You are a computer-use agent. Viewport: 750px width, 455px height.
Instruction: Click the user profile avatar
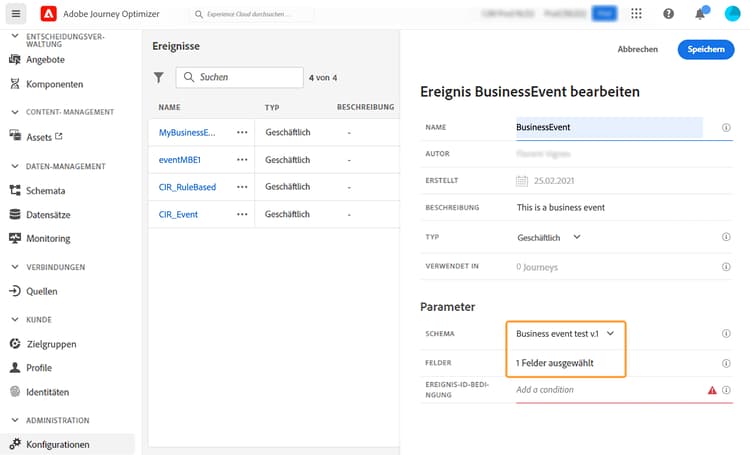pos(732,14)
